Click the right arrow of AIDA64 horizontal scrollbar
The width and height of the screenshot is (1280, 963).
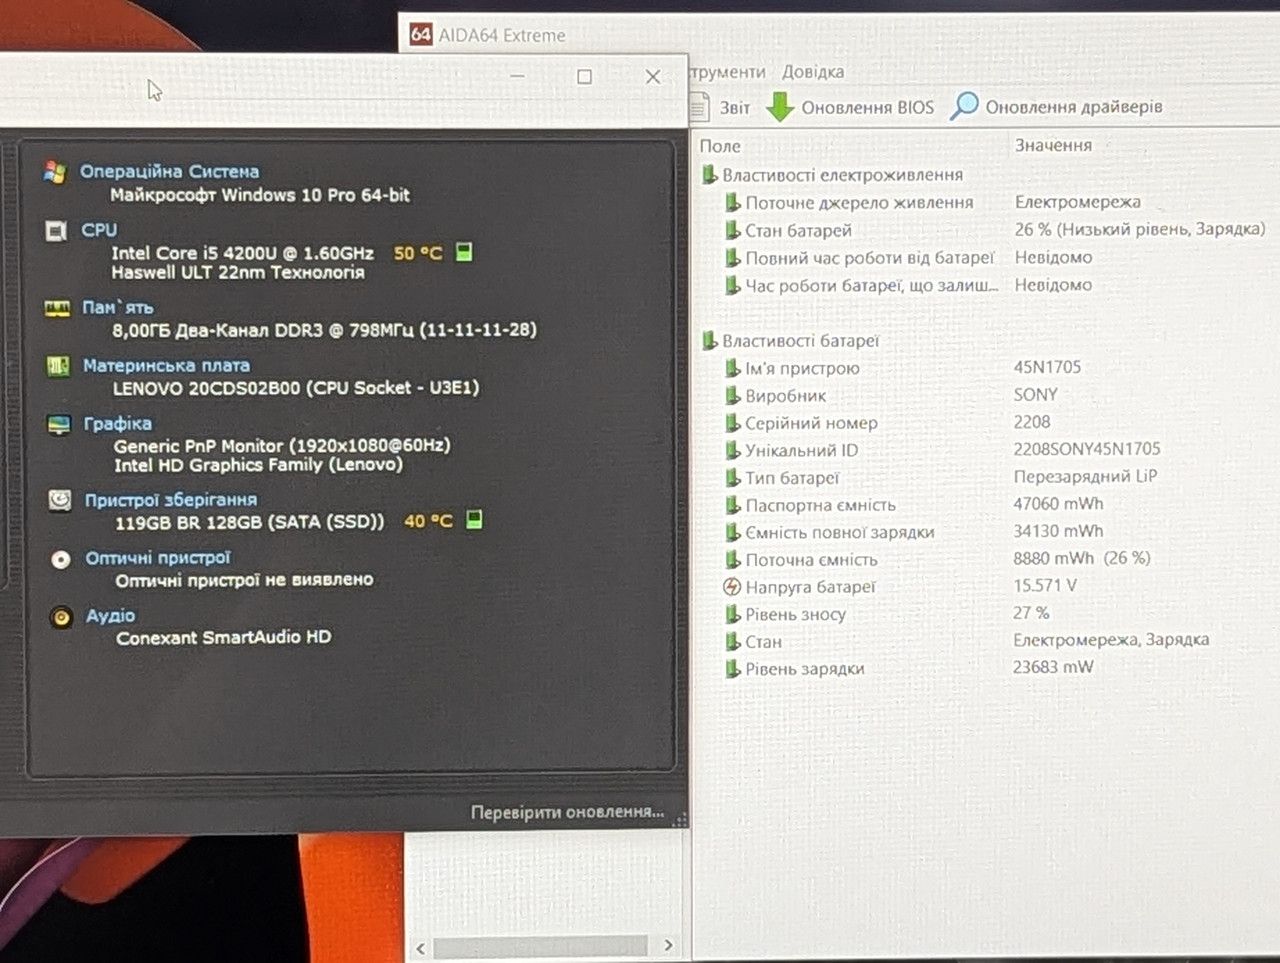668,945
